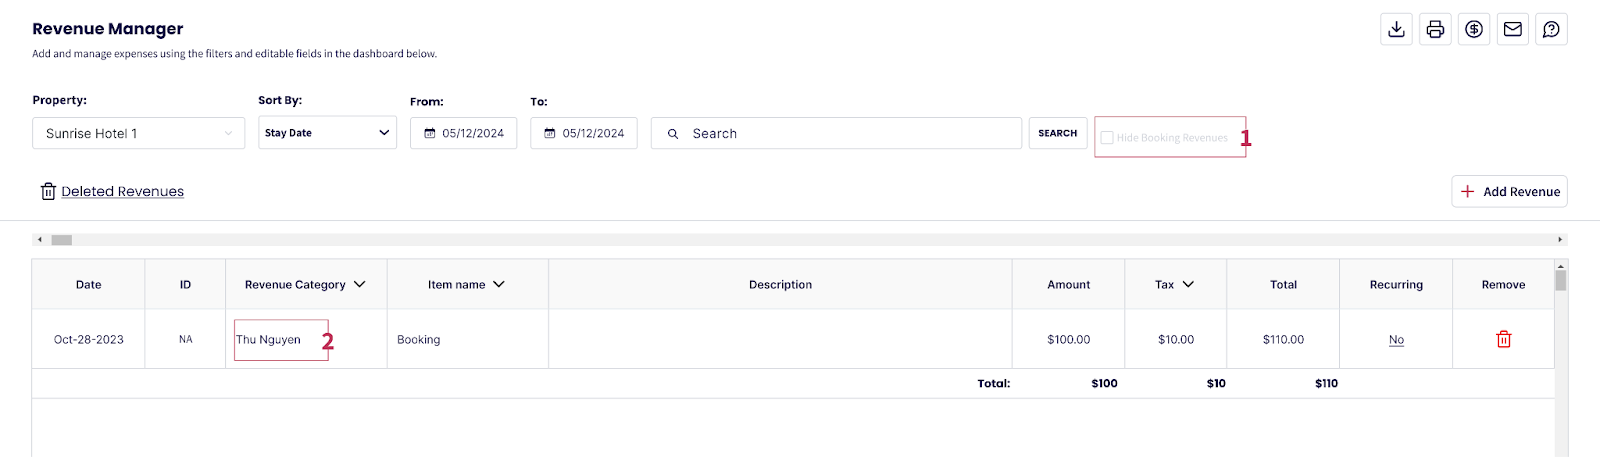This screenshot has width=1600, height=457.
Task: Click the Deleted Revenues trash icon
Action: (48, 192)
